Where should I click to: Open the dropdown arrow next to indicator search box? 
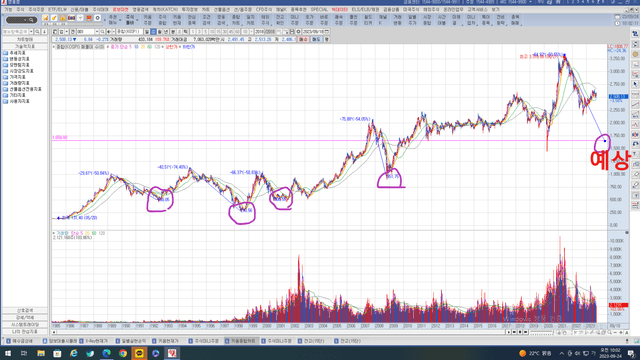(31, 32)
